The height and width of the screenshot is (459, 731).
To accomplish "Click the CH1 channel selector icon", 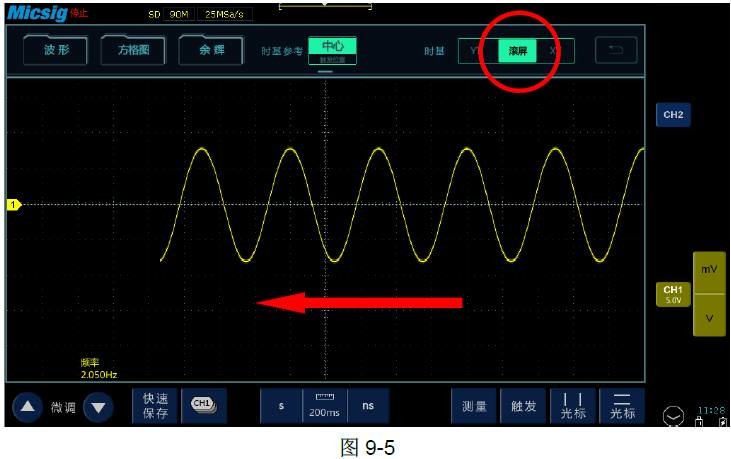I will point(203,404).
